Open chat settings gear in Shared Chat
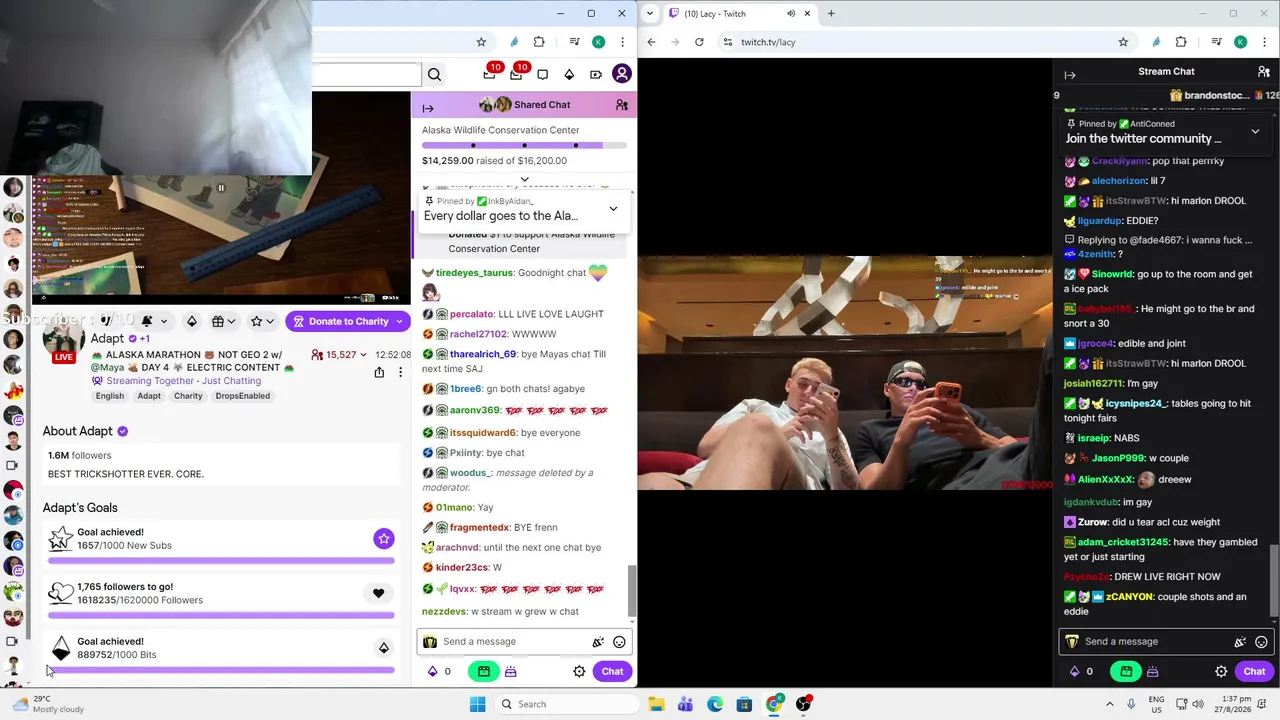Screen dimensions: 1280x720 [579, 672]
